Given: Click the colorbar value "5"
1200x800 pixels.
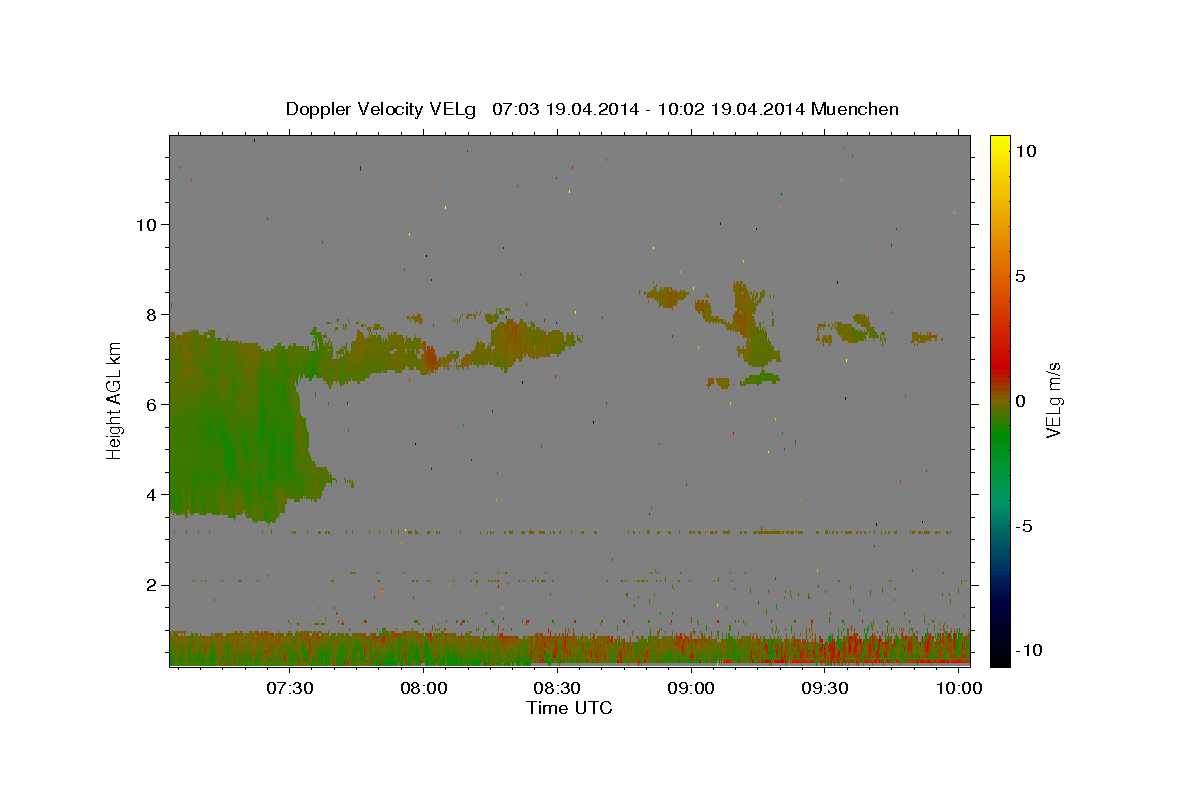Looking at the screenshot, I should (x=1019, y=276).
